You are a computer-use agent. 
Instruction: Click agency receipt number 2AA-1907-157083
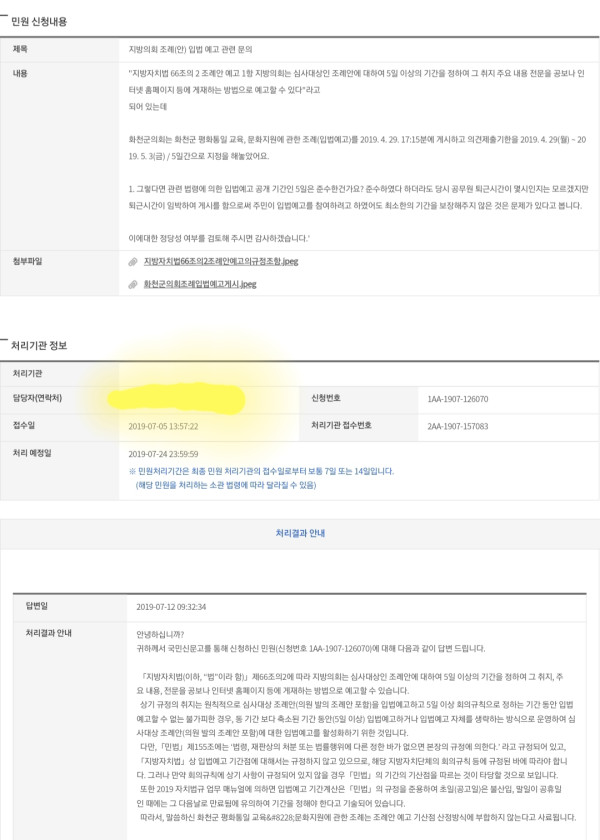click(x=458, y=426)
